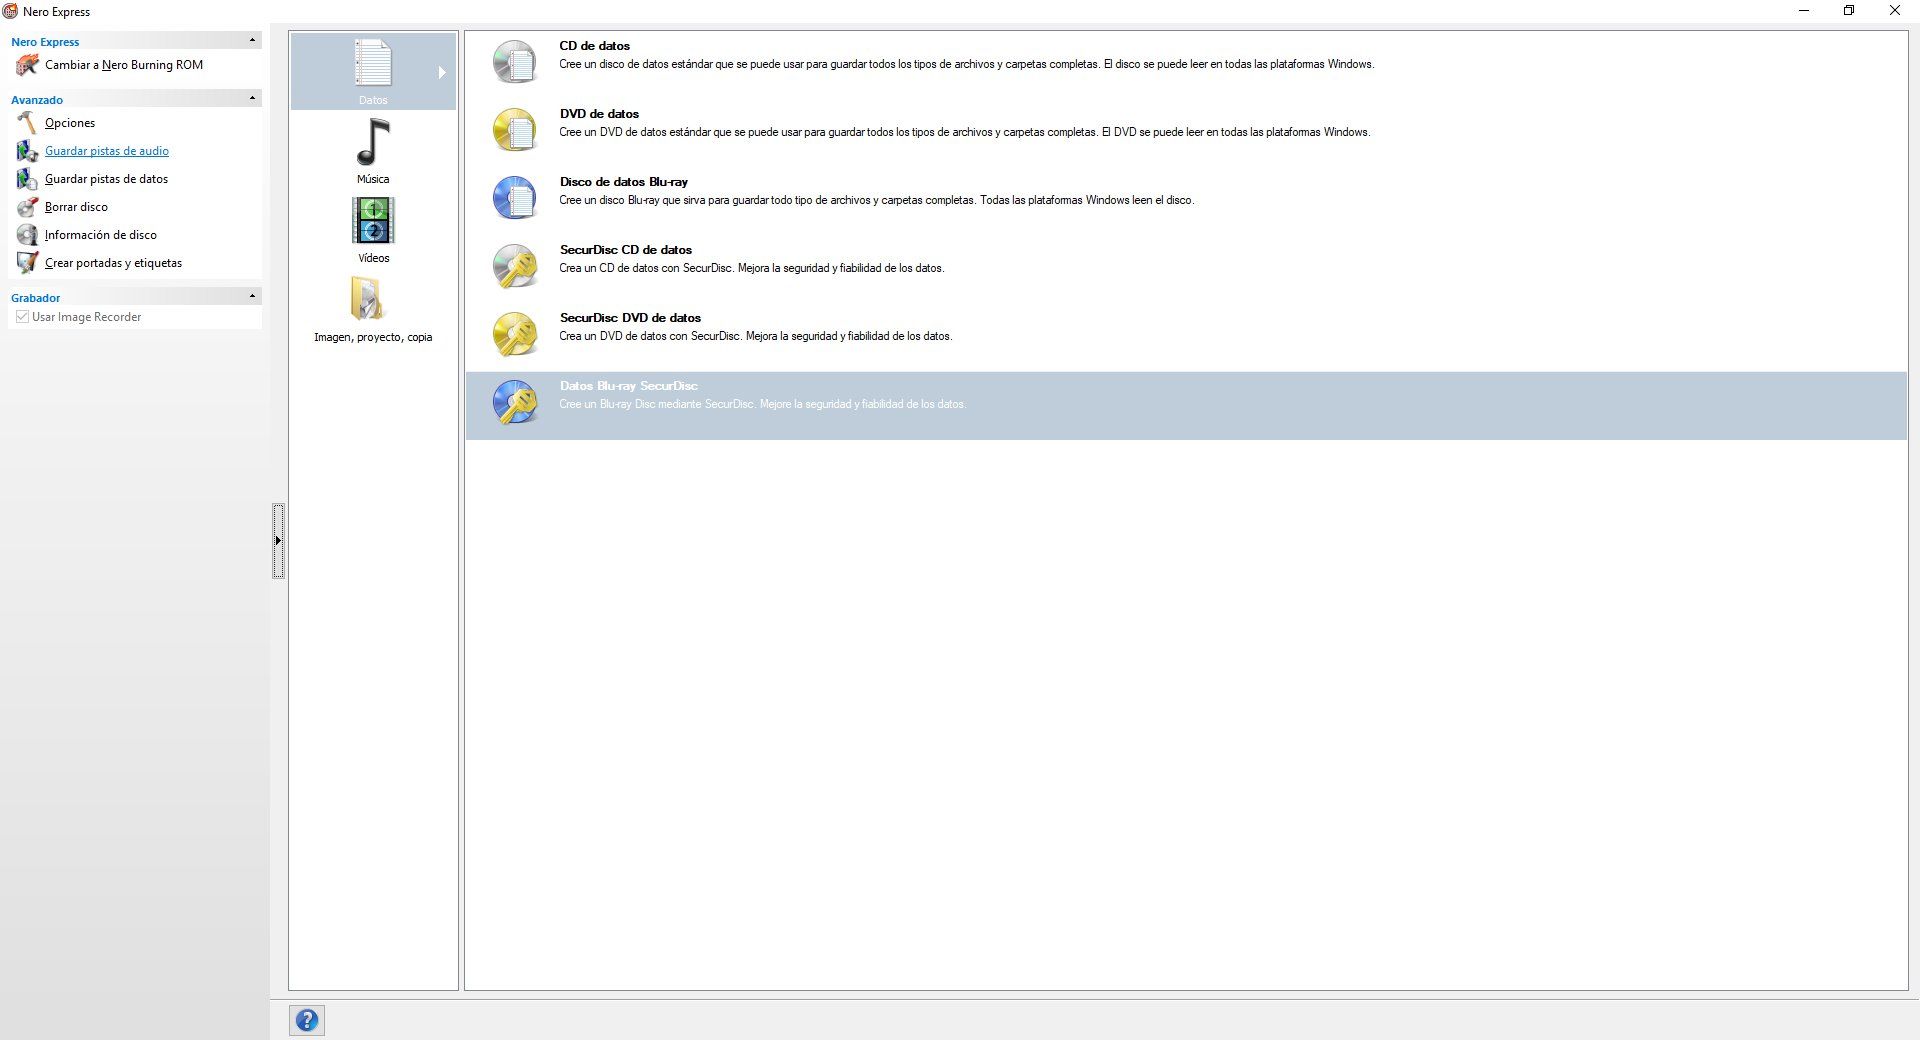The width and height of the screenshot is (1920, 1040).
Task: Restore down the Nero Express window
Action: tap(1849, 11)
